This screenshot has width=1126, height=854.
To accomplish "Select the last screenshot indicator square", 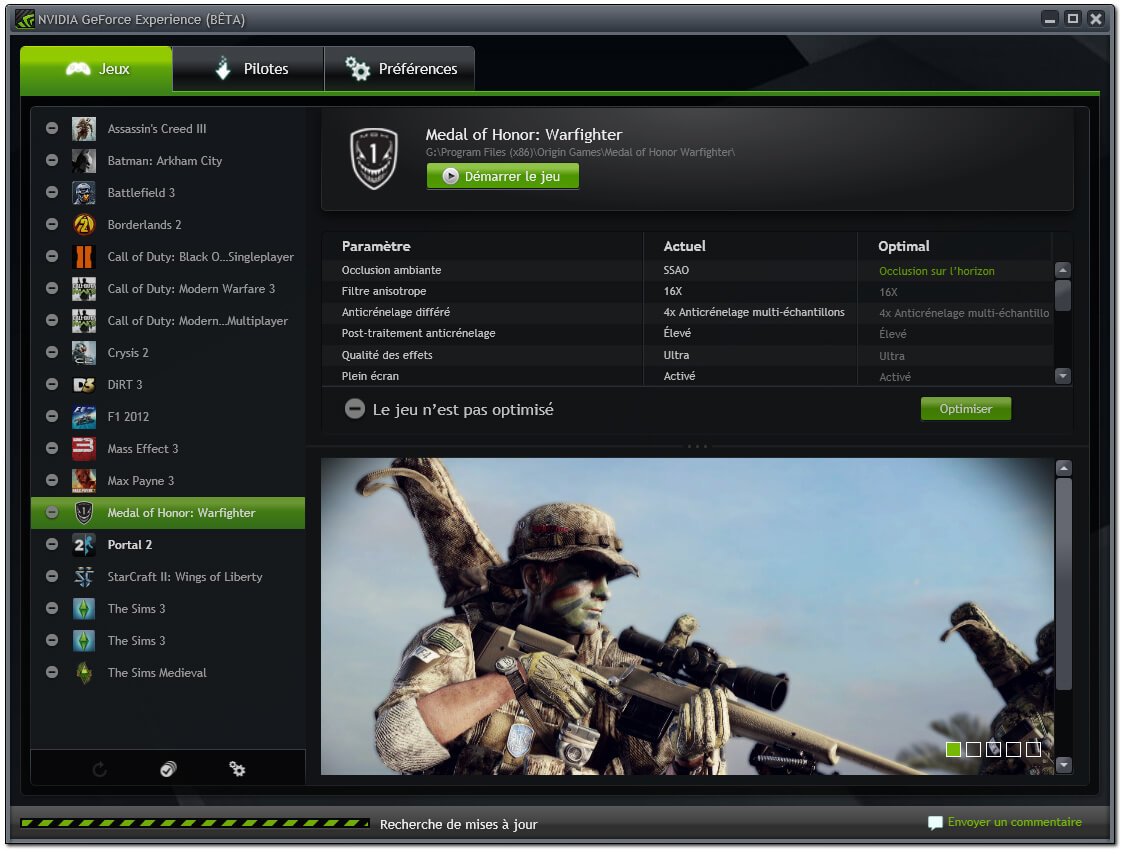I will (x=1033, y=749).
